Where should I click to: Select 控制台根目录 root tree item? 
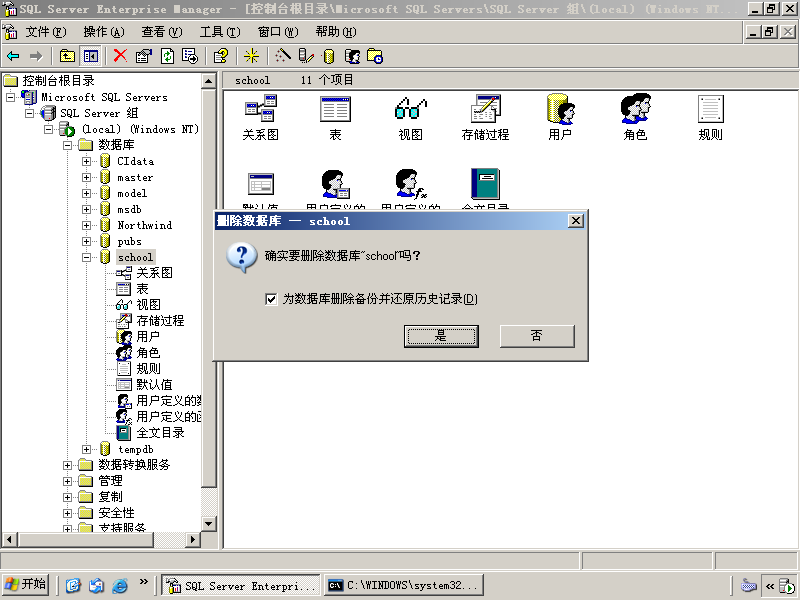(58, 81)
